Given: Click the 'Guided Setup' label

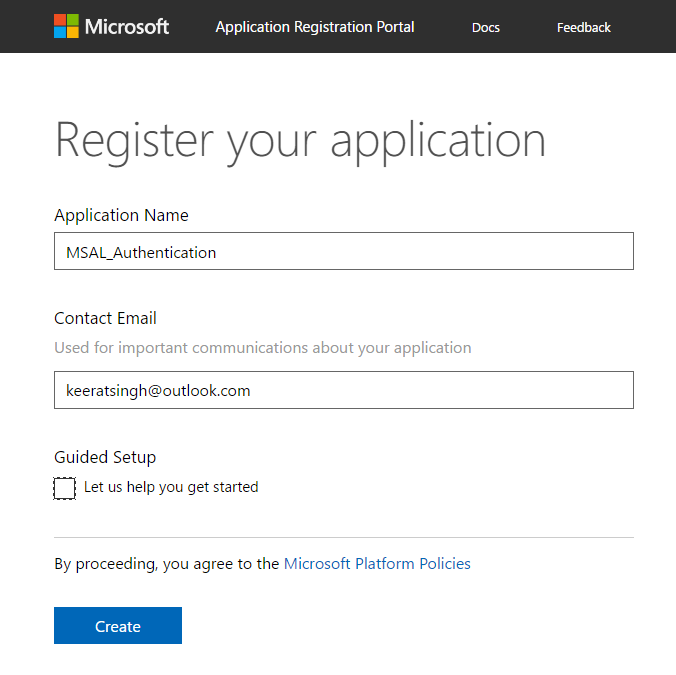Looking at the screenshot, I should pyautogui.click(x=105, y=457).
